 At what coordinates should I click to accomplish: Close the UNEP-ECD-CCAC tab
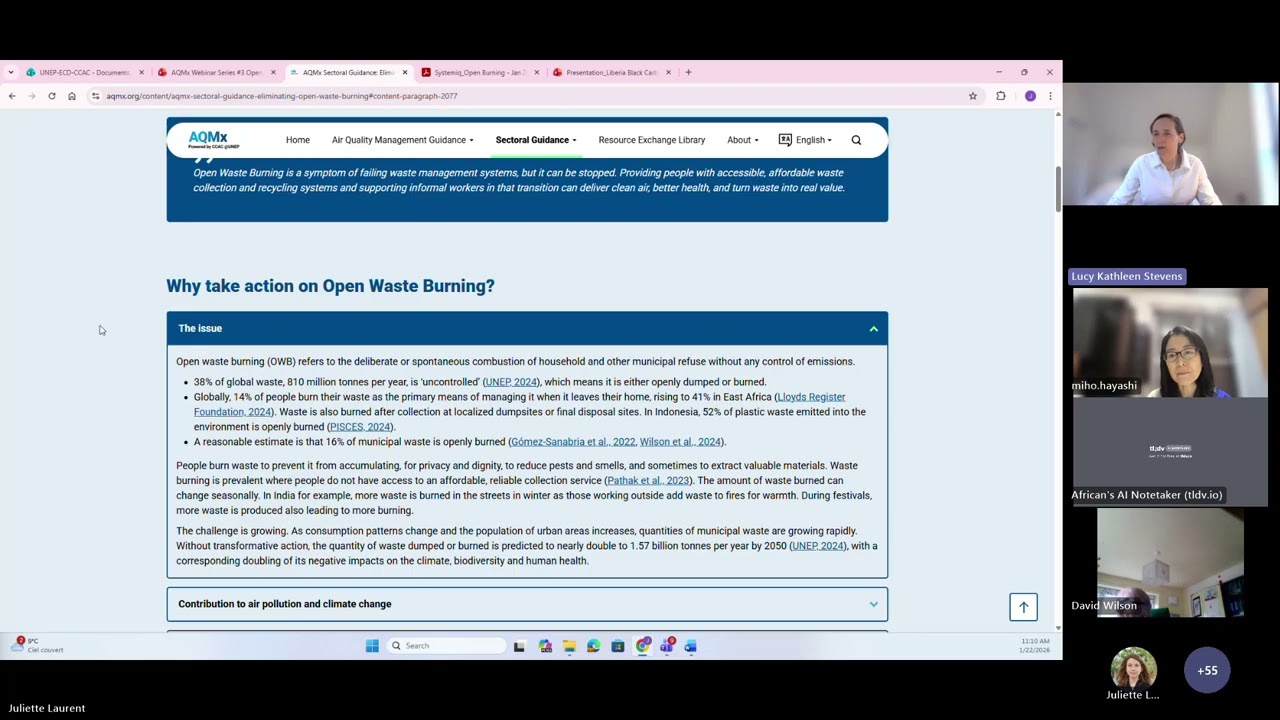click(141, 72)
